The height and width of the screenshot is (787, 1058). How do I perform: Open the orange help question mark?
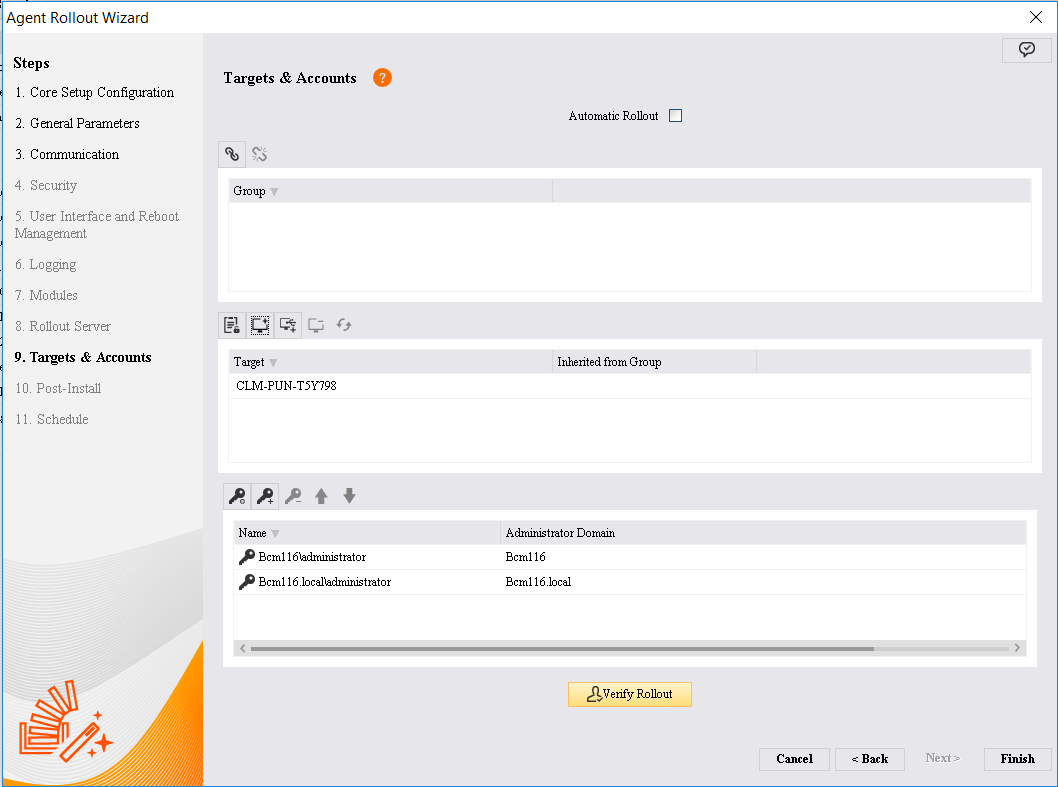pyautogui.click(x=382, y=78)
